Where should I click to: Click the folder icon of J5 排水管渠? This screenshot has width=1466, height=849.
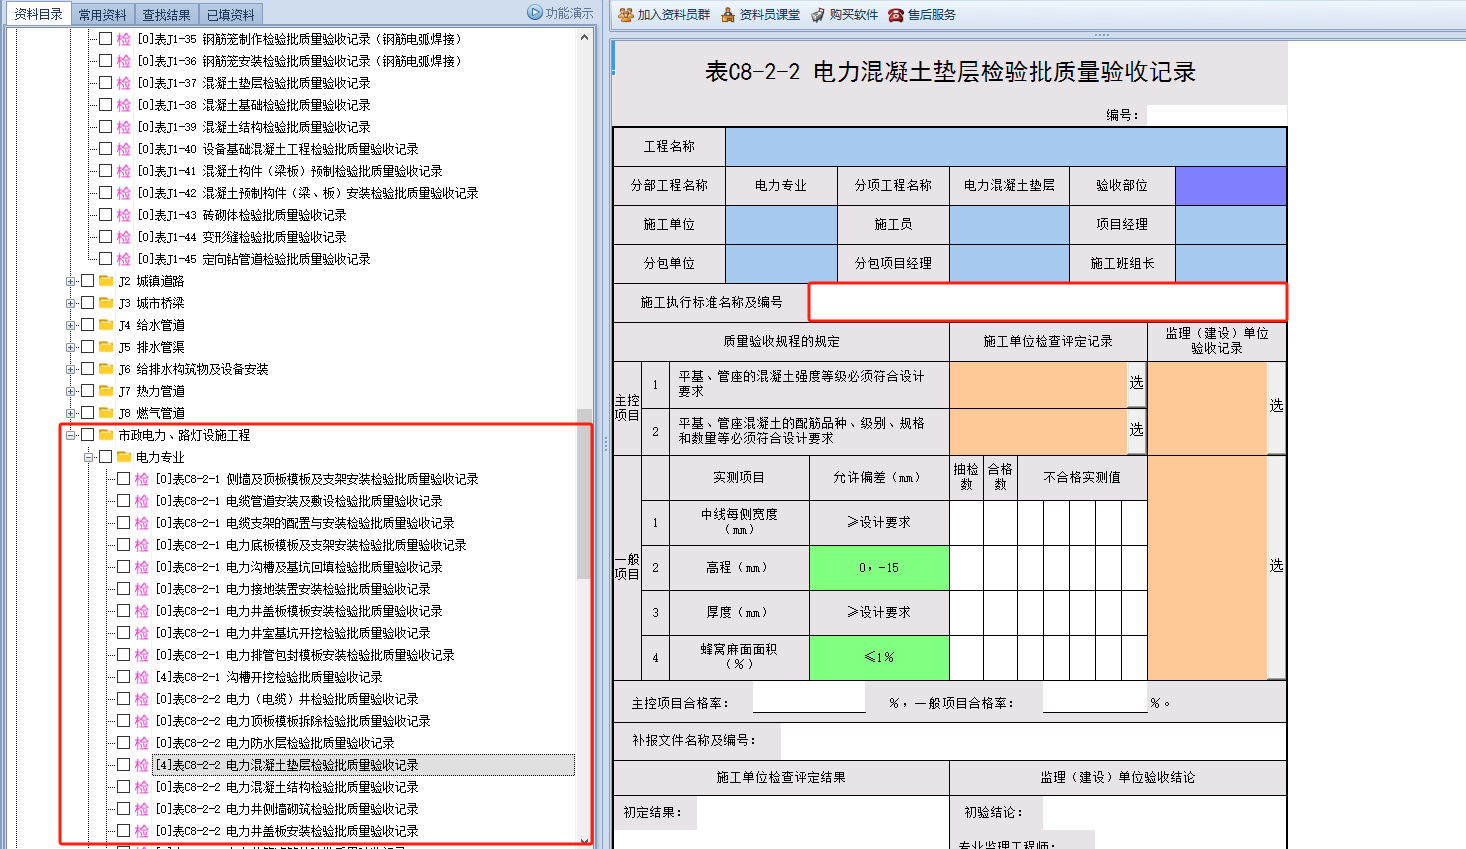click(106, 347)
